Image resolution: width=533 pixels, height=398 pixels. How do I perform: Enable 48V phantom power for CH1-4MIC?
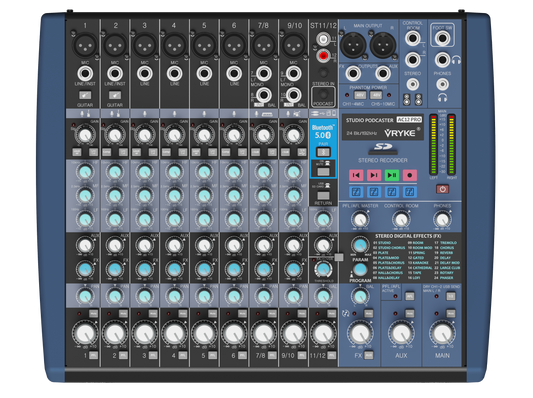(x=360, y=95)
